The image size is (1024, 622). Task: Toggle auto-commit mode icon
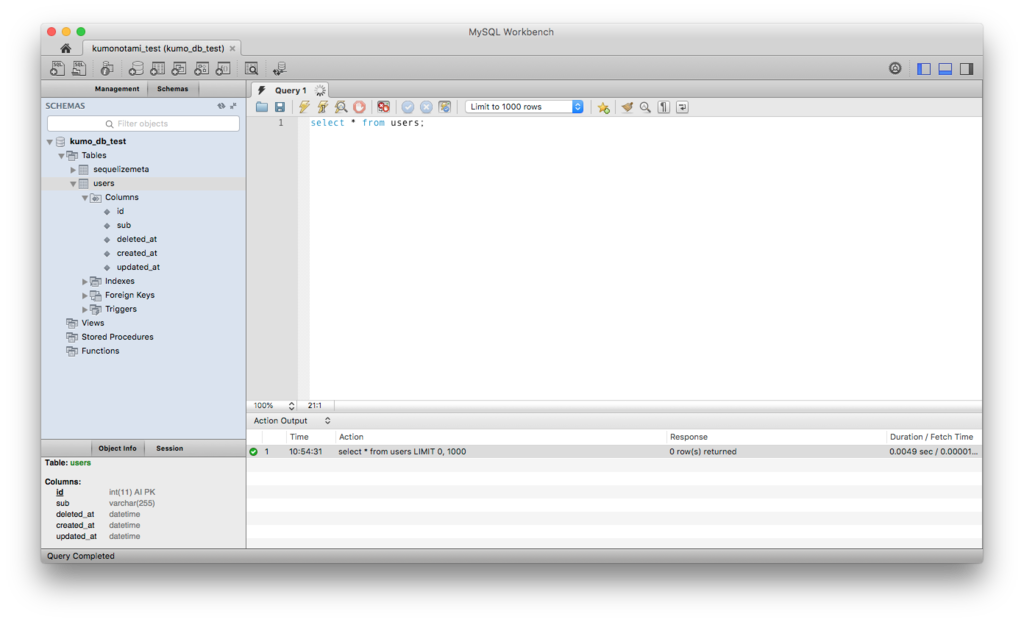coord(445,106)
